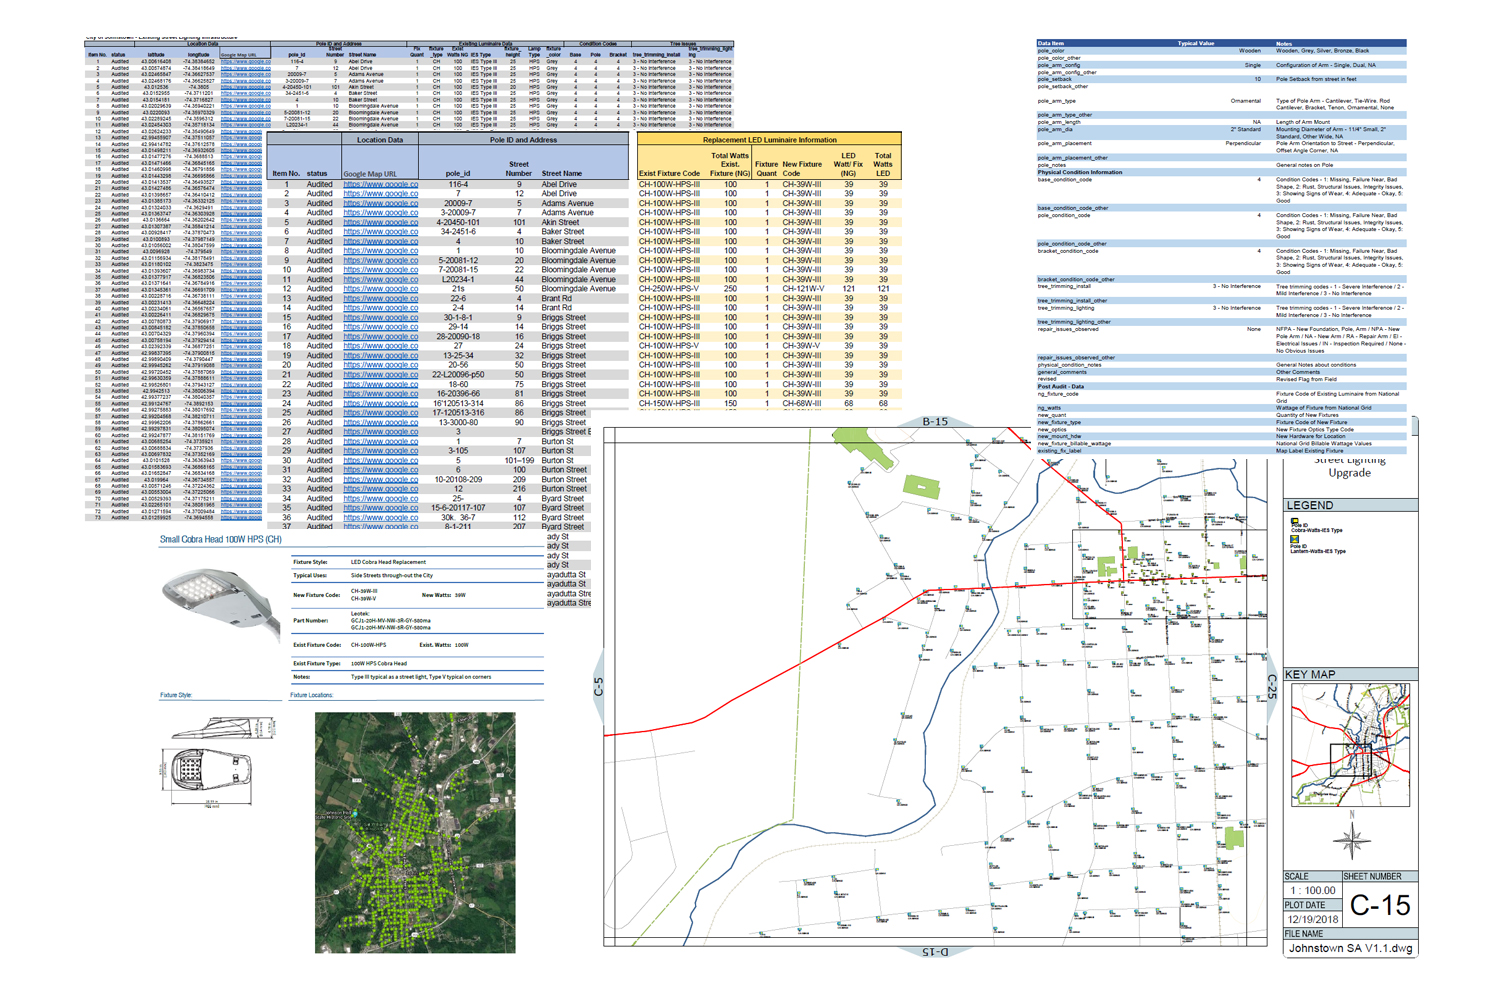
Task: Click the 'Small Cobra Head 100W HPS (CH)' title
Action: tap(221, 540)
